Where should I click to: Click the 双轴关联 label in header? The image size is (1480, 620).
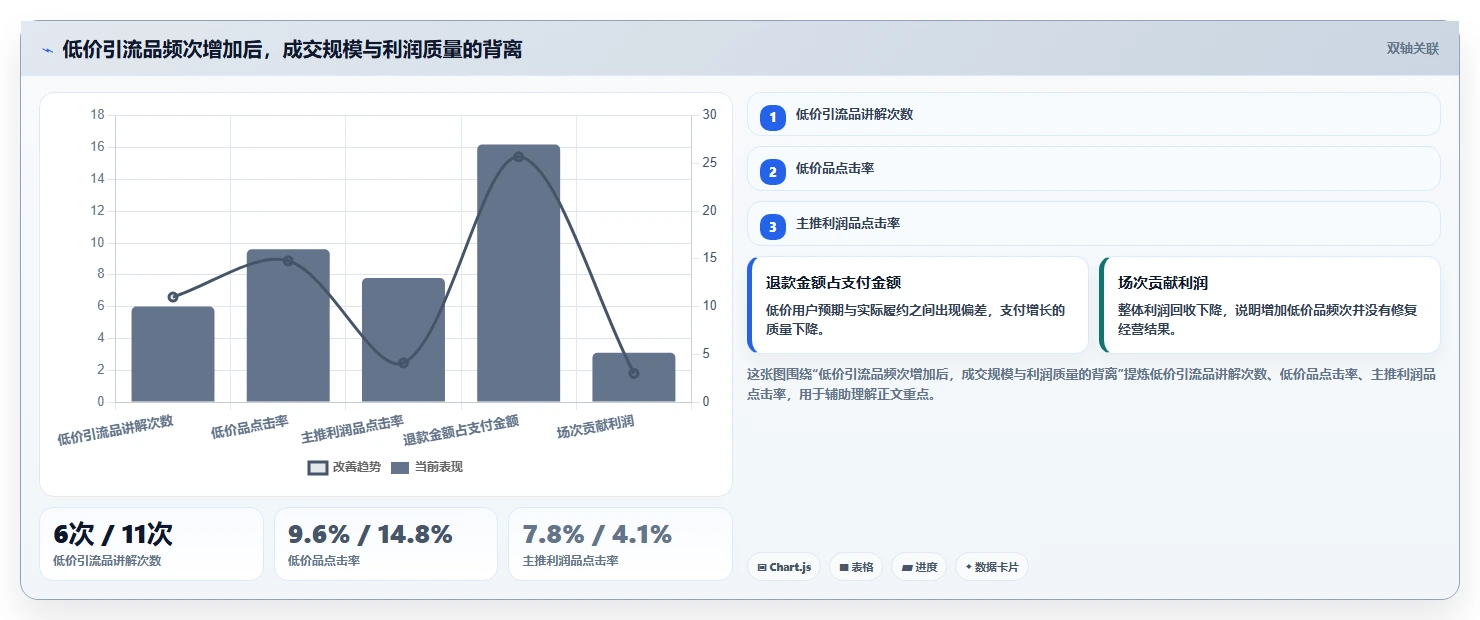pyautogui.click(x=1412, y=49)
